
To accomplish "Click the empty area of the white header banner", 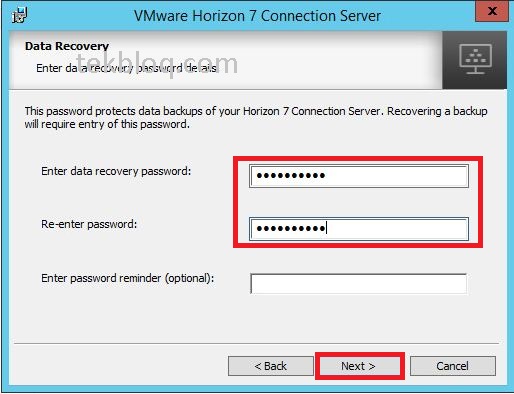I will pyautogui.click(x=333, y=60).
